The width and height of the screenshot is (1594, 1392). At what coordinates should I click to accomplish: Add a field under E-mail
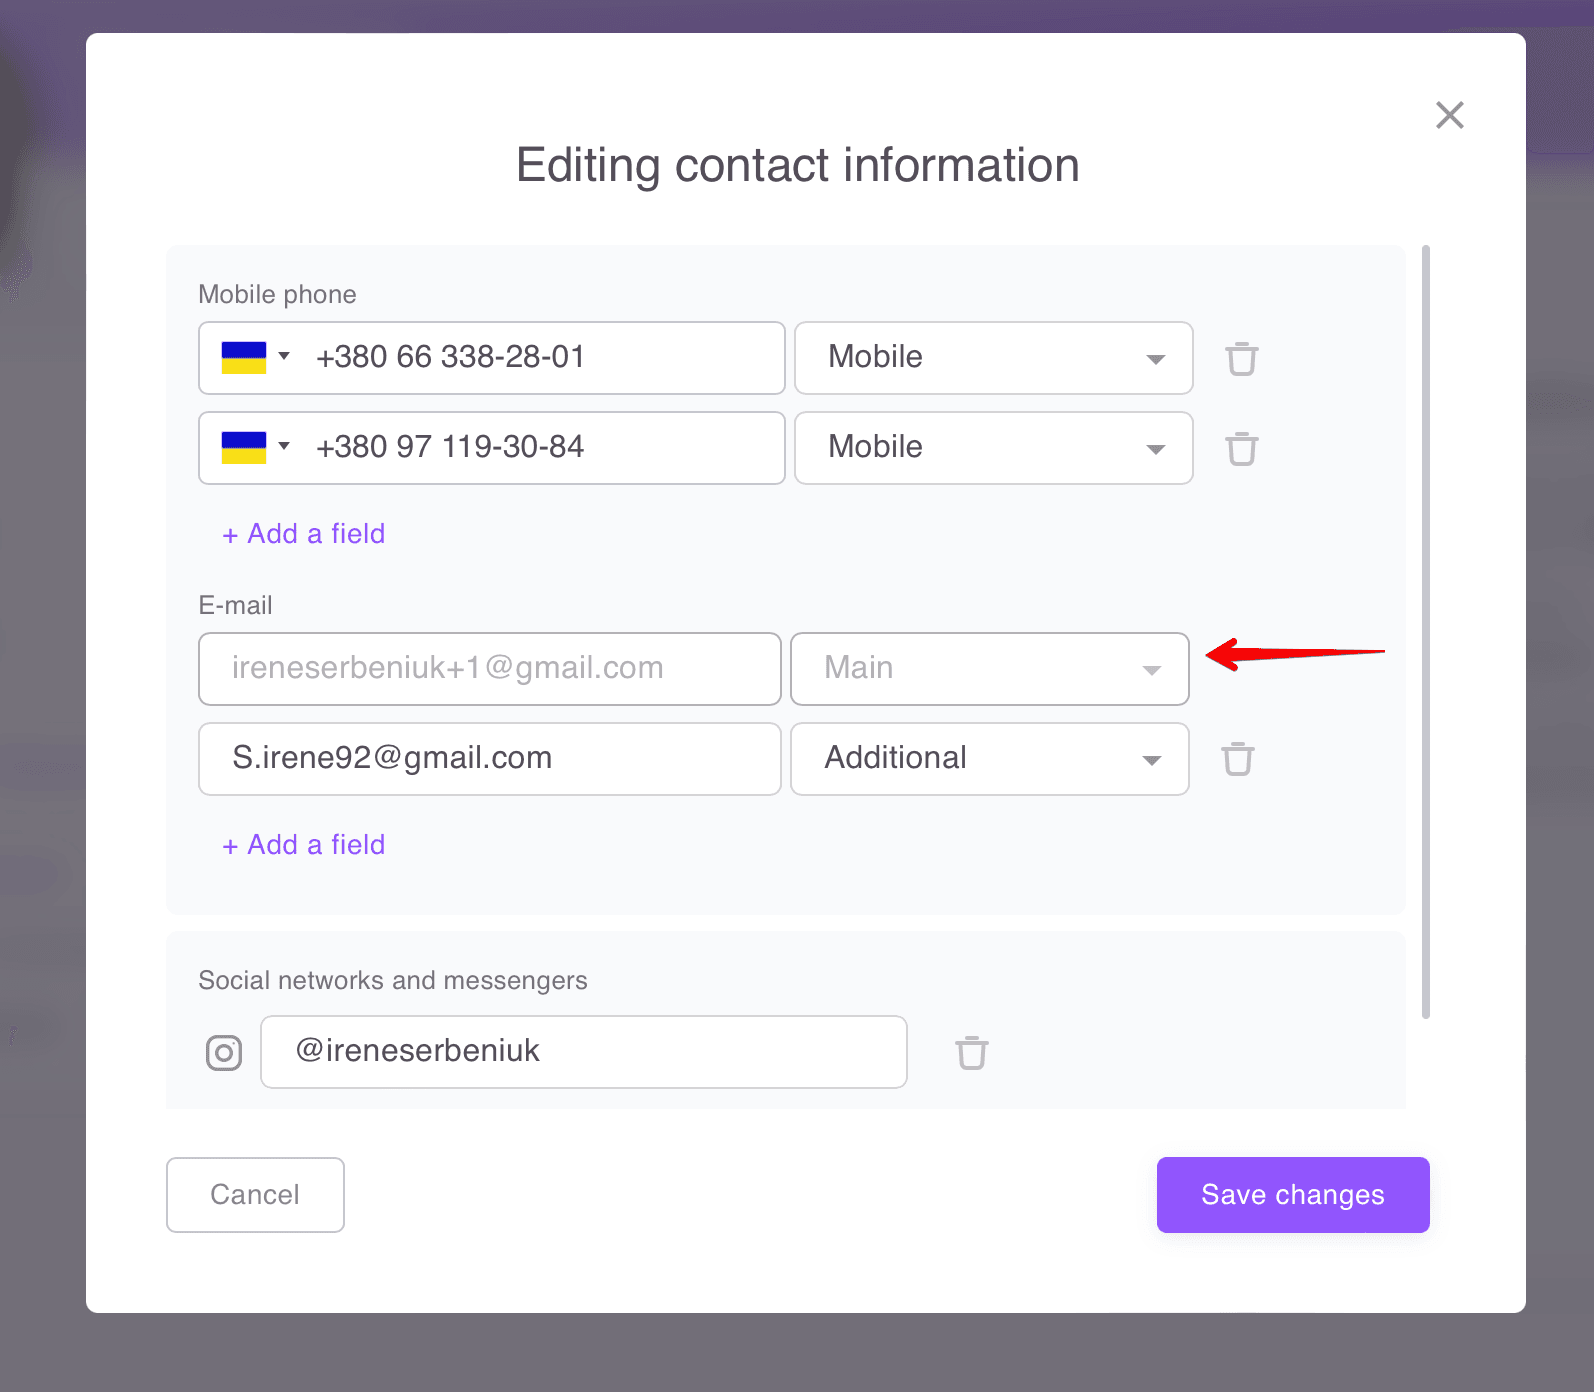[304, 845]
